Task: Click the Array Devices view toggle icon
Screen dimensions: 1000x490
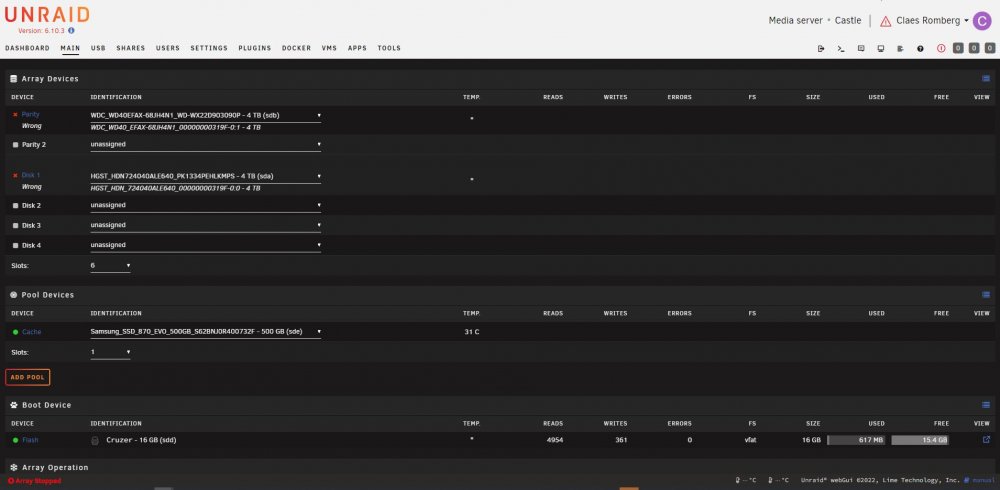Action: (x=986, y=78)
